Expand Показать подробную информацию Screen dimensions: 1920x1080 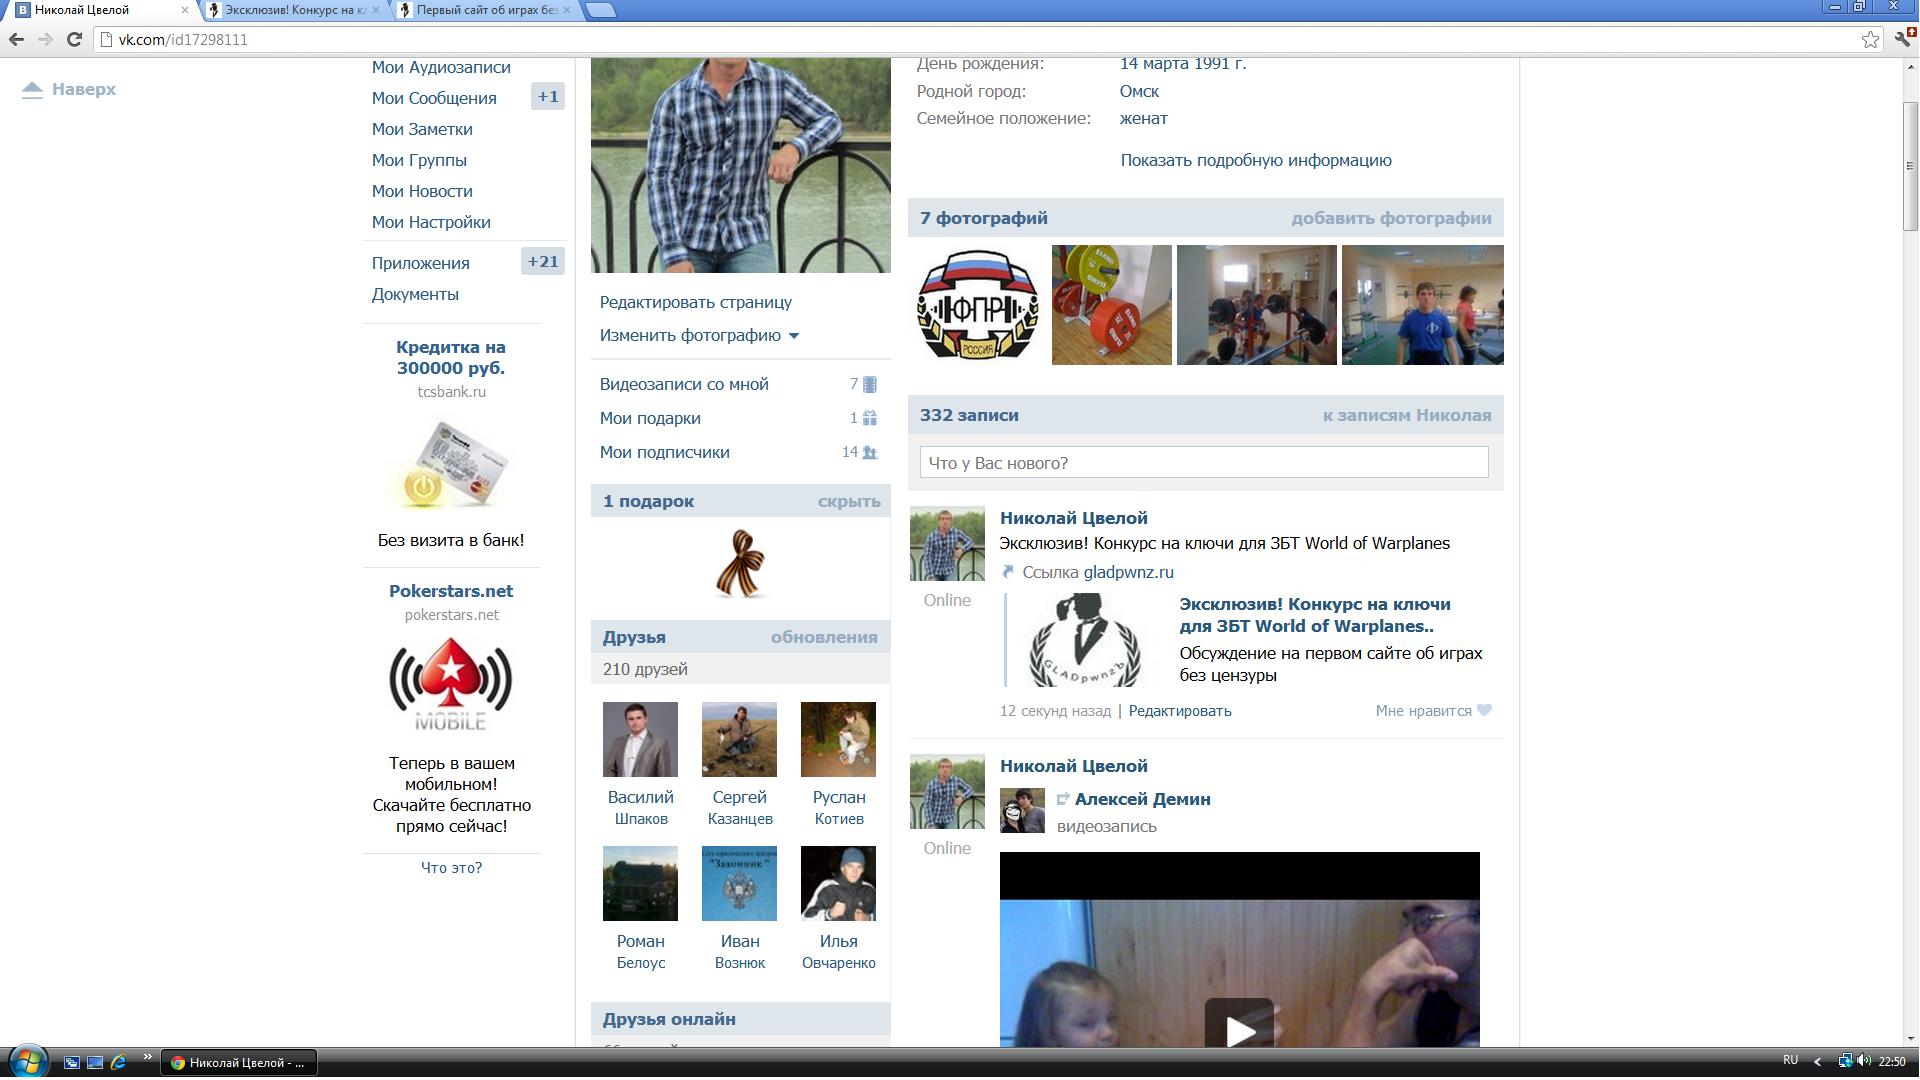pyautogui.click(x=1255, y=160)
